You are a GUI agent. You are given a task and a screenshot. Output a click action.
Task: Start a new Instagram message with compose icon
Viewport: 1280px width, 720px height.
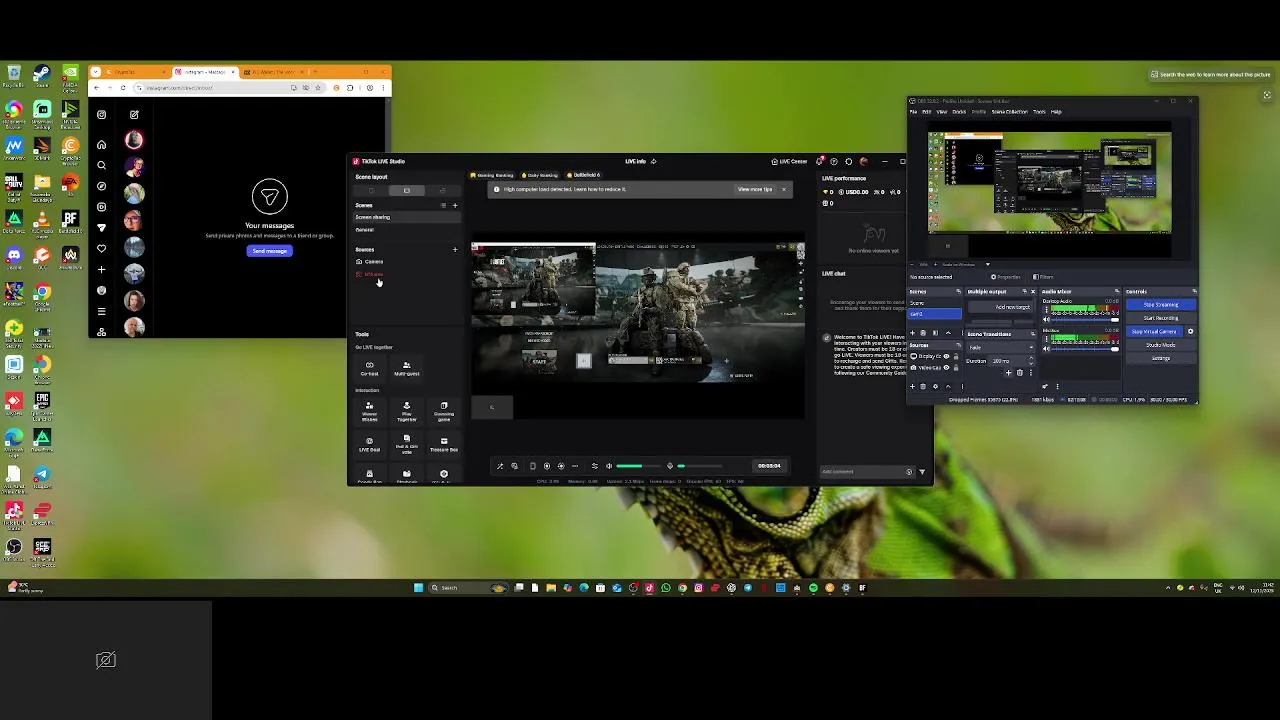134,114
